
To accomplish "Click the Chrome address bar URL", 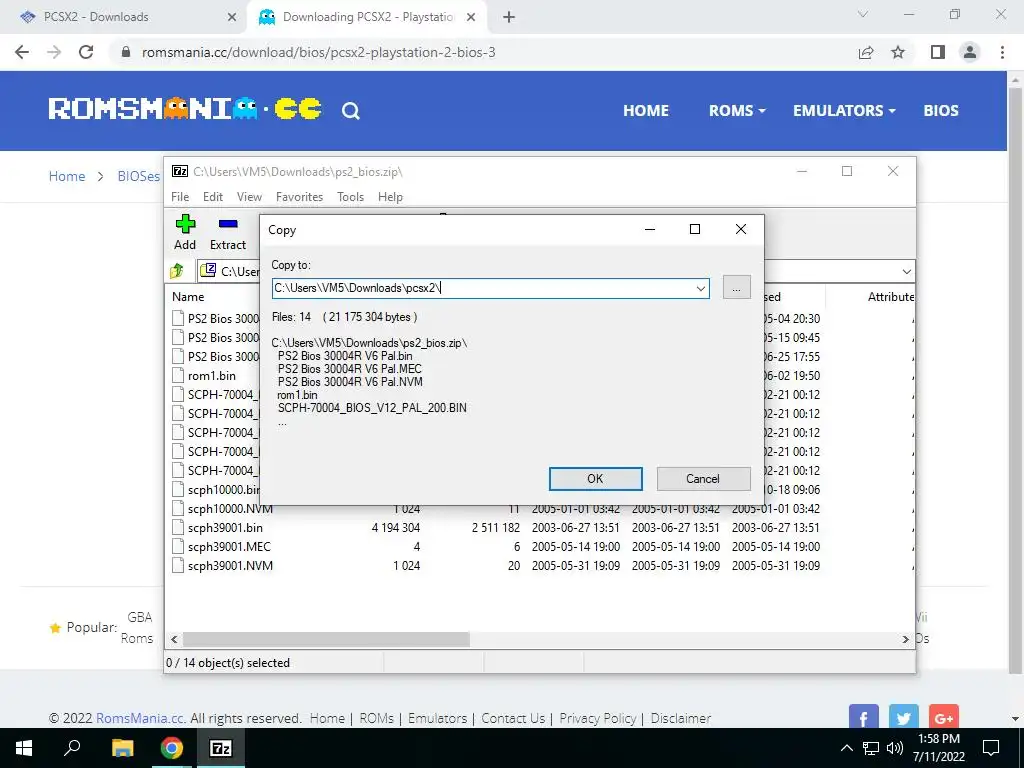I will [x=319, y=52].
